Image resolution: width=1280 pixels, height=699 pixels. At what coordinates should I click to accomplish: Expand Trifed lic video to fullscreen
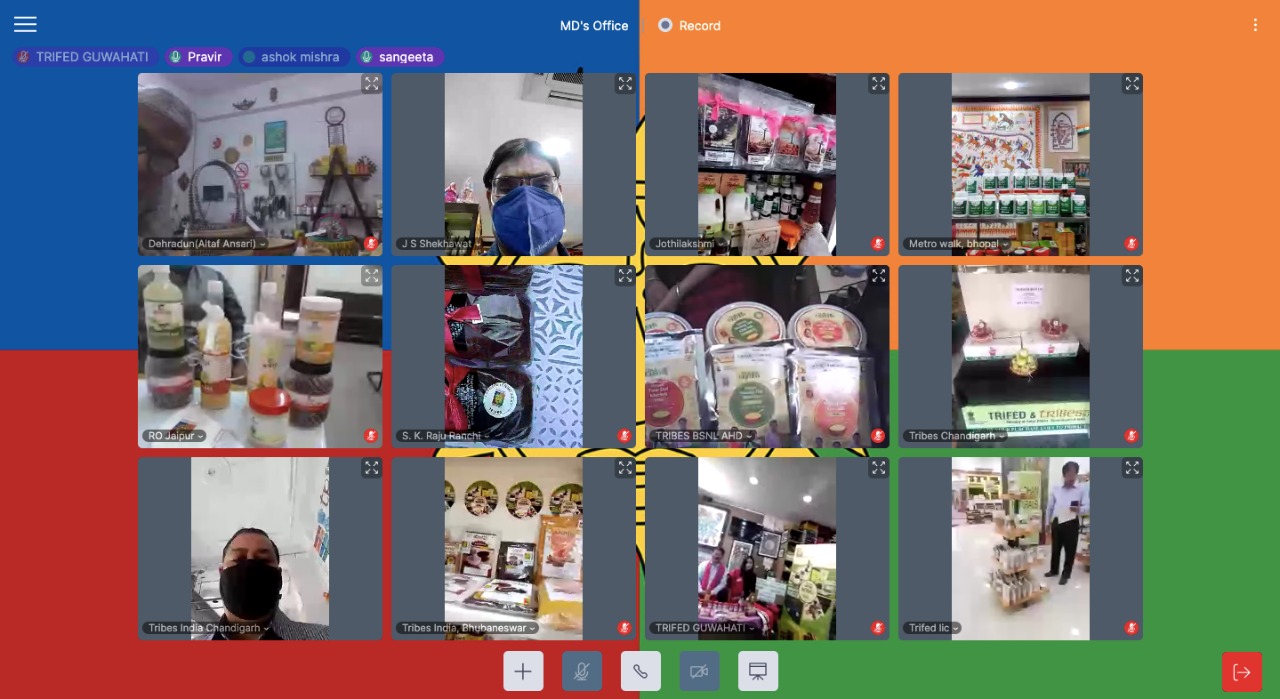(1132, 468)
